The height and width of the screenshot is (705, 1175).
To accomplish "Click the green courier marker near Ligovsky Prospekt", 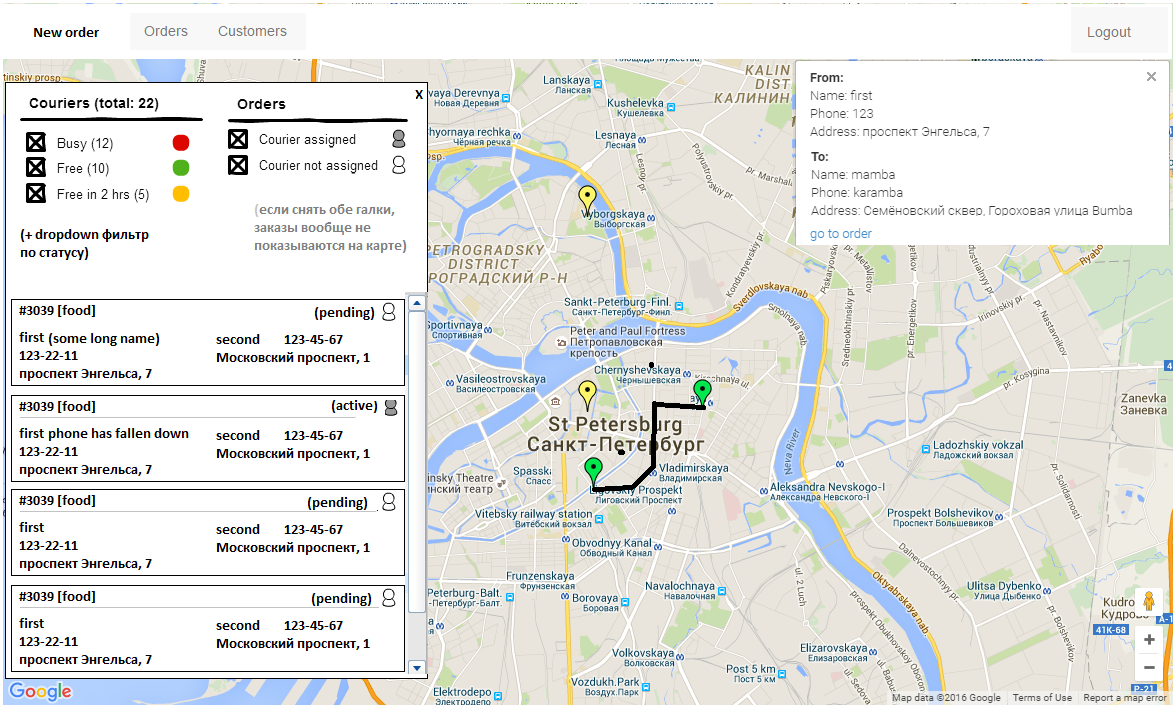I will [593, 469].
